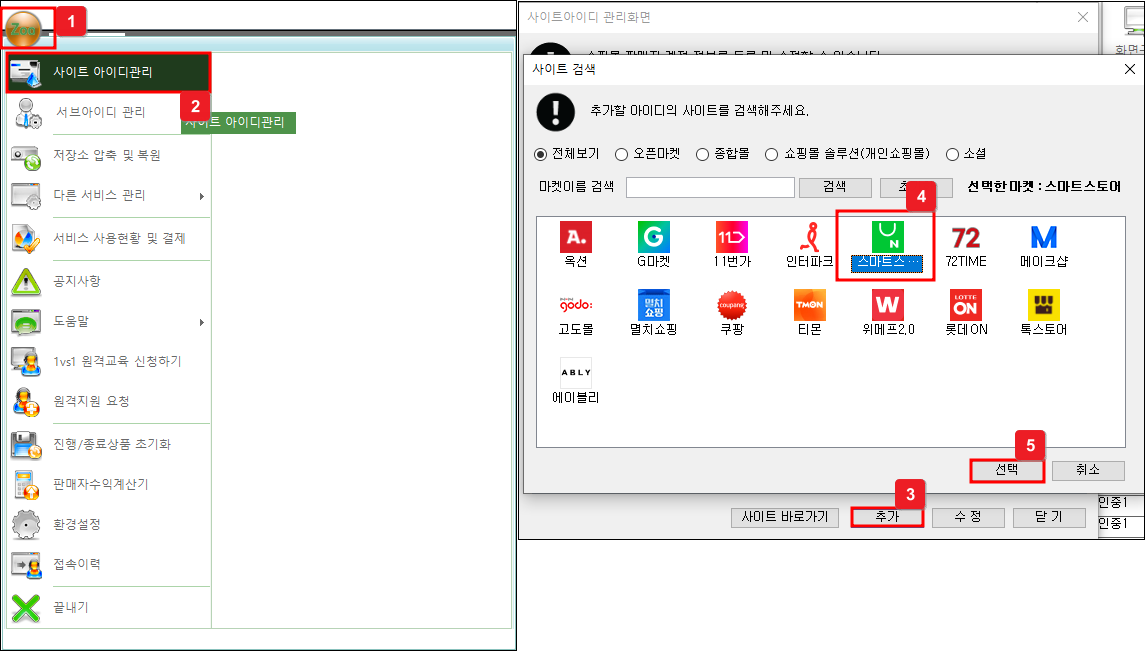
Task: Select the 72TIME market icon
Action: [965, 237]
